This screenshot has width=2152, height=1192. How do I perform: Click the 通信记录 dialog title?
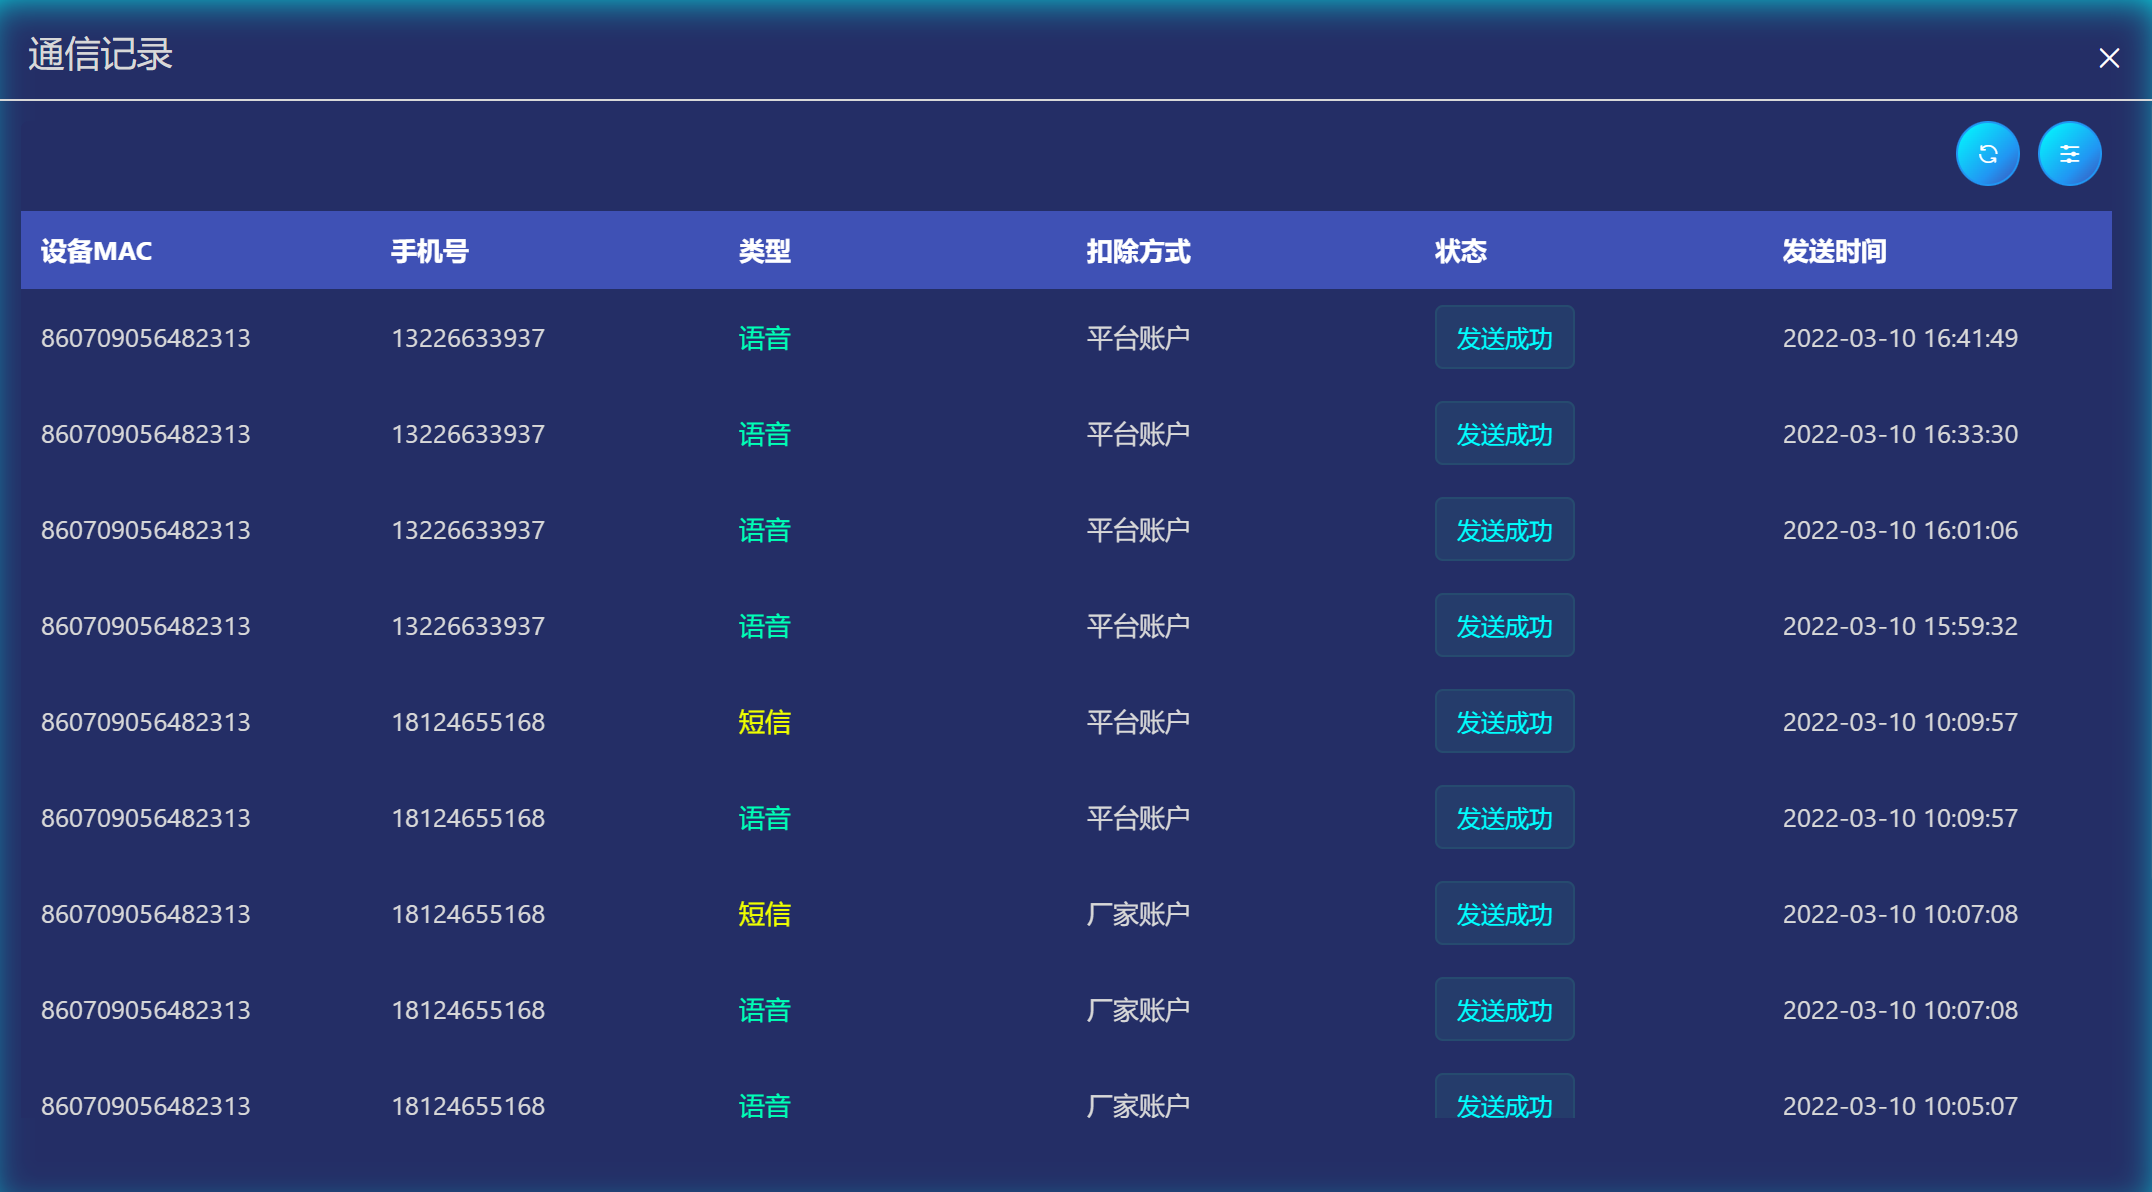click(100, 55)
